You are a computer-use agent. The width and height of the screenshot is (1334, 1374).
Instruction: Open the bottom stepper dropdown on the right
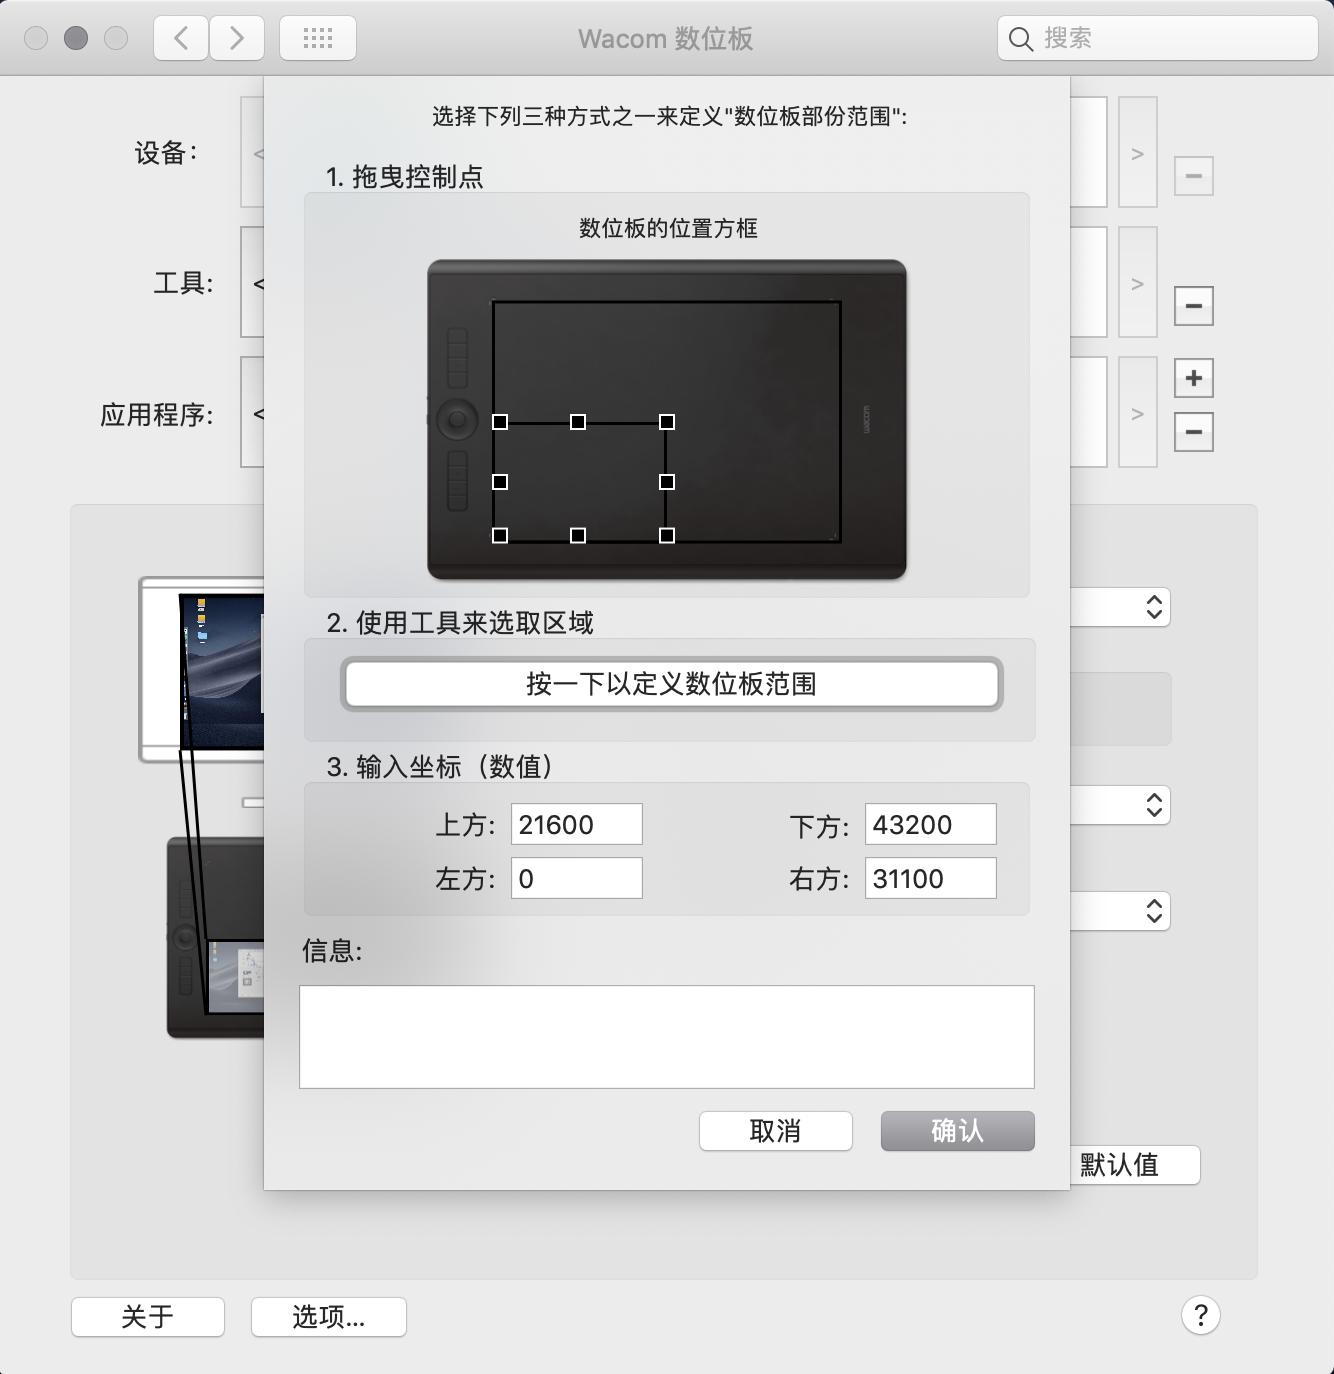pyautogui.click(x=1152, y=911)
